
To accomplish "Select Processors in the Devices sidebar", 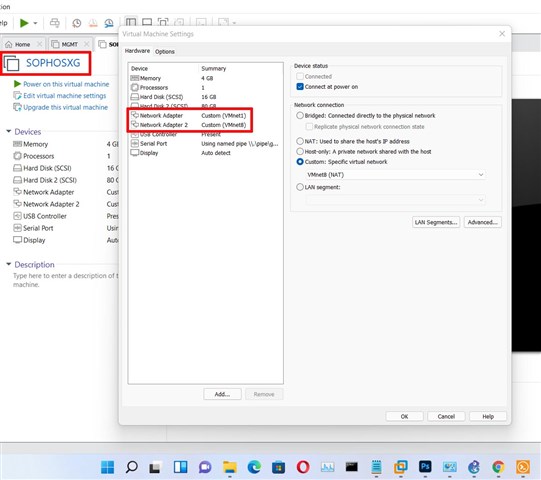I will [x=38, y=156].
